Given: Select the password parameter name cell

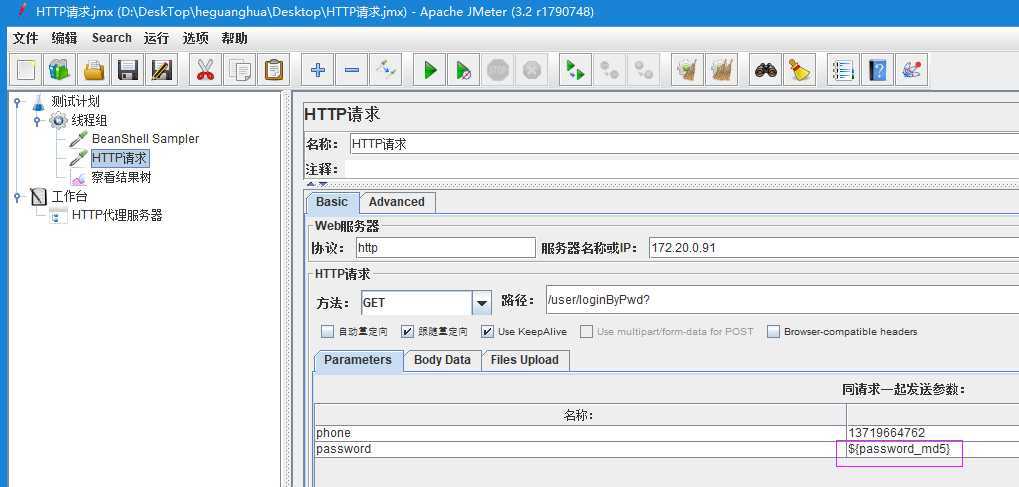Looking at the screenshot, I should [580, 449].
